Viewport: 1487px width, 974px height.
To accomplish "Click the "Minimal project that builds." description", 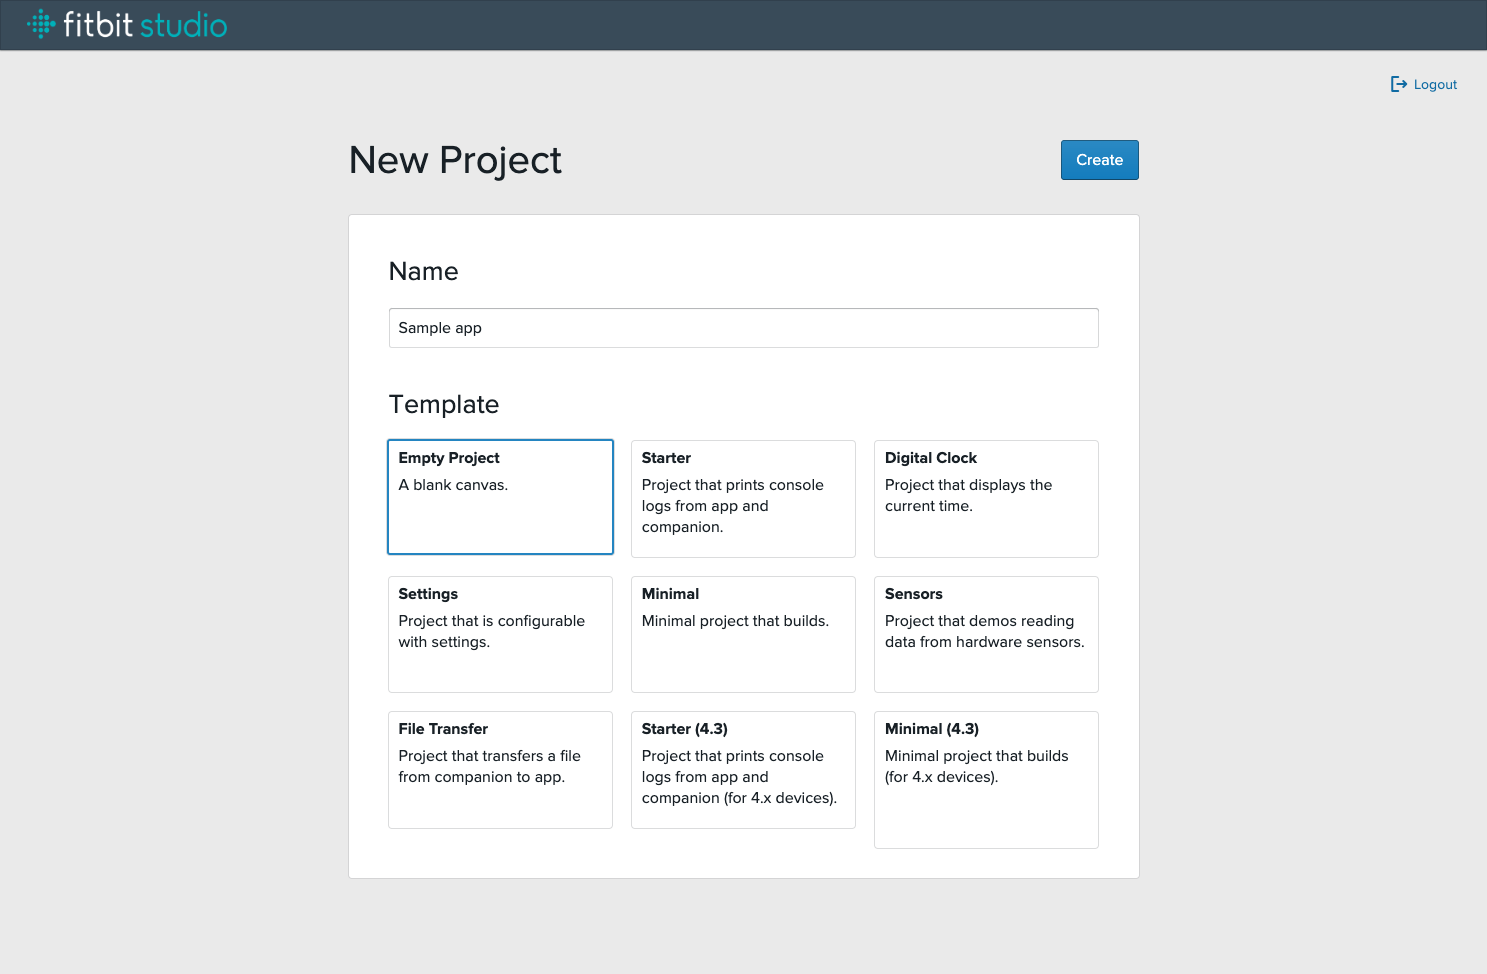I will (x=735, y=621).
